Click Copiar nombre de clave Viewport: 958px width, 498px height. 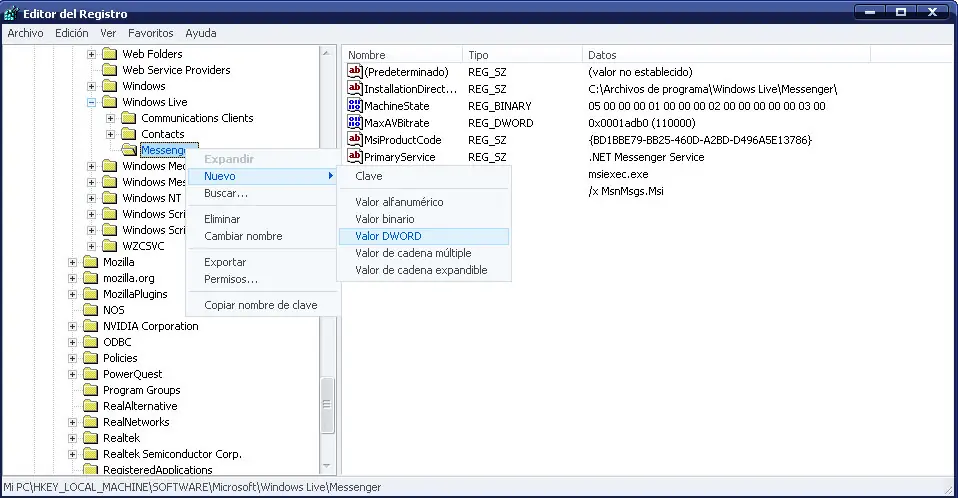pyautogui.click(x=262, y=305)
